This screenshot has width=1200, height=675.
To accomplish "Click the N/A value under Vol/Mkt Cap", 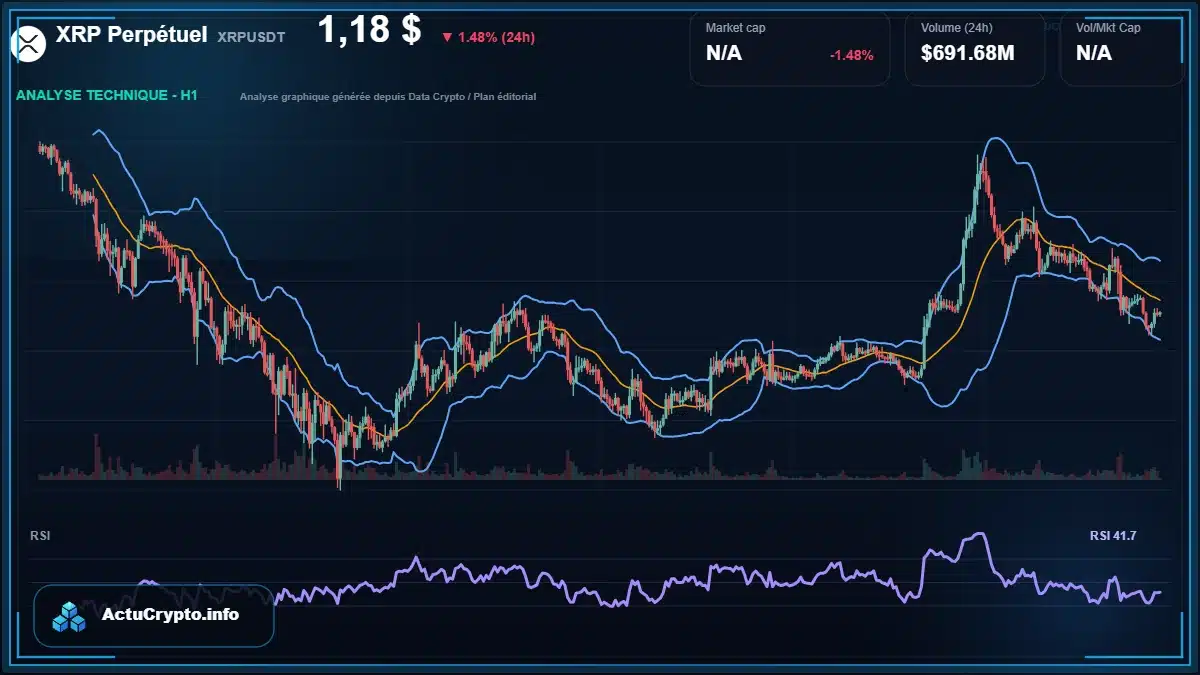I will [x=1094, y=54].
